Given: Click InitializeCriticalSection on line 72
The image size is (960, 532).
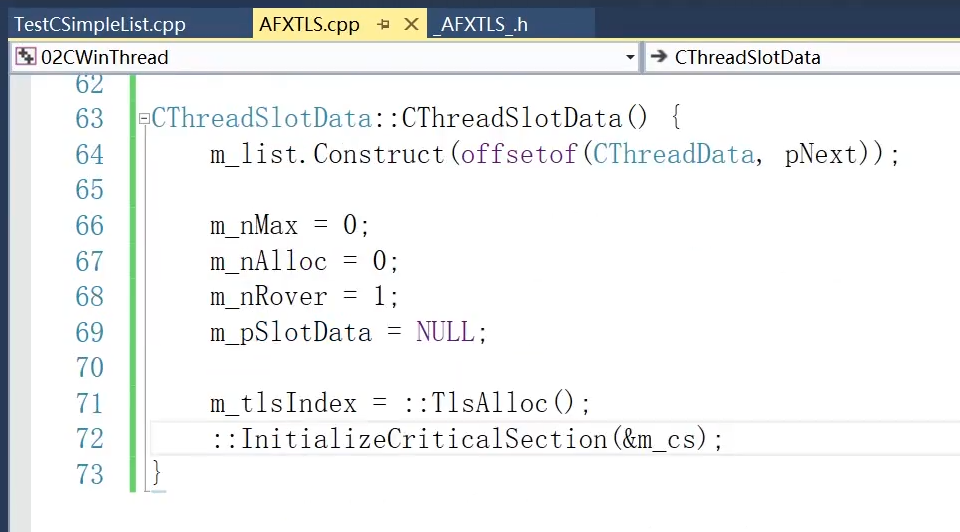Looking at the screenshot, I should 423,439.
